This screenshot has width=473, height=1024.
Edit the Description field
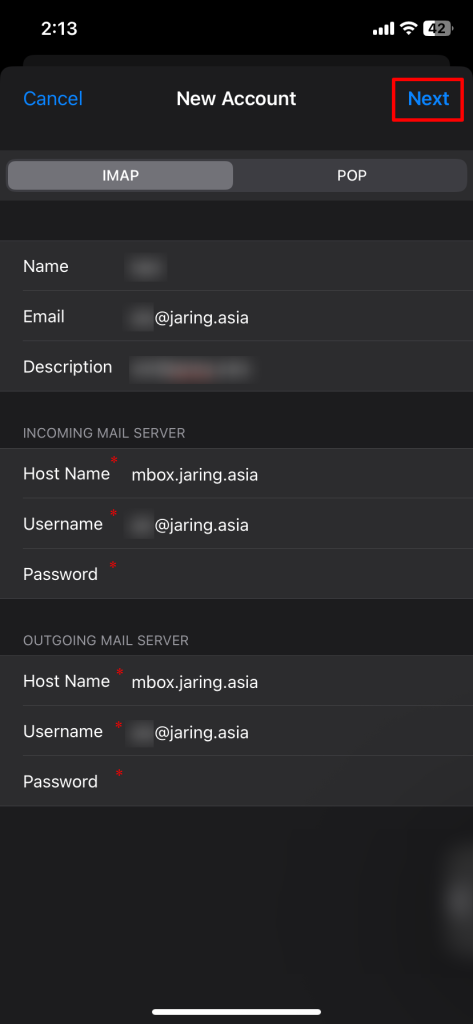pyautogui.click(x=236, y=367)
